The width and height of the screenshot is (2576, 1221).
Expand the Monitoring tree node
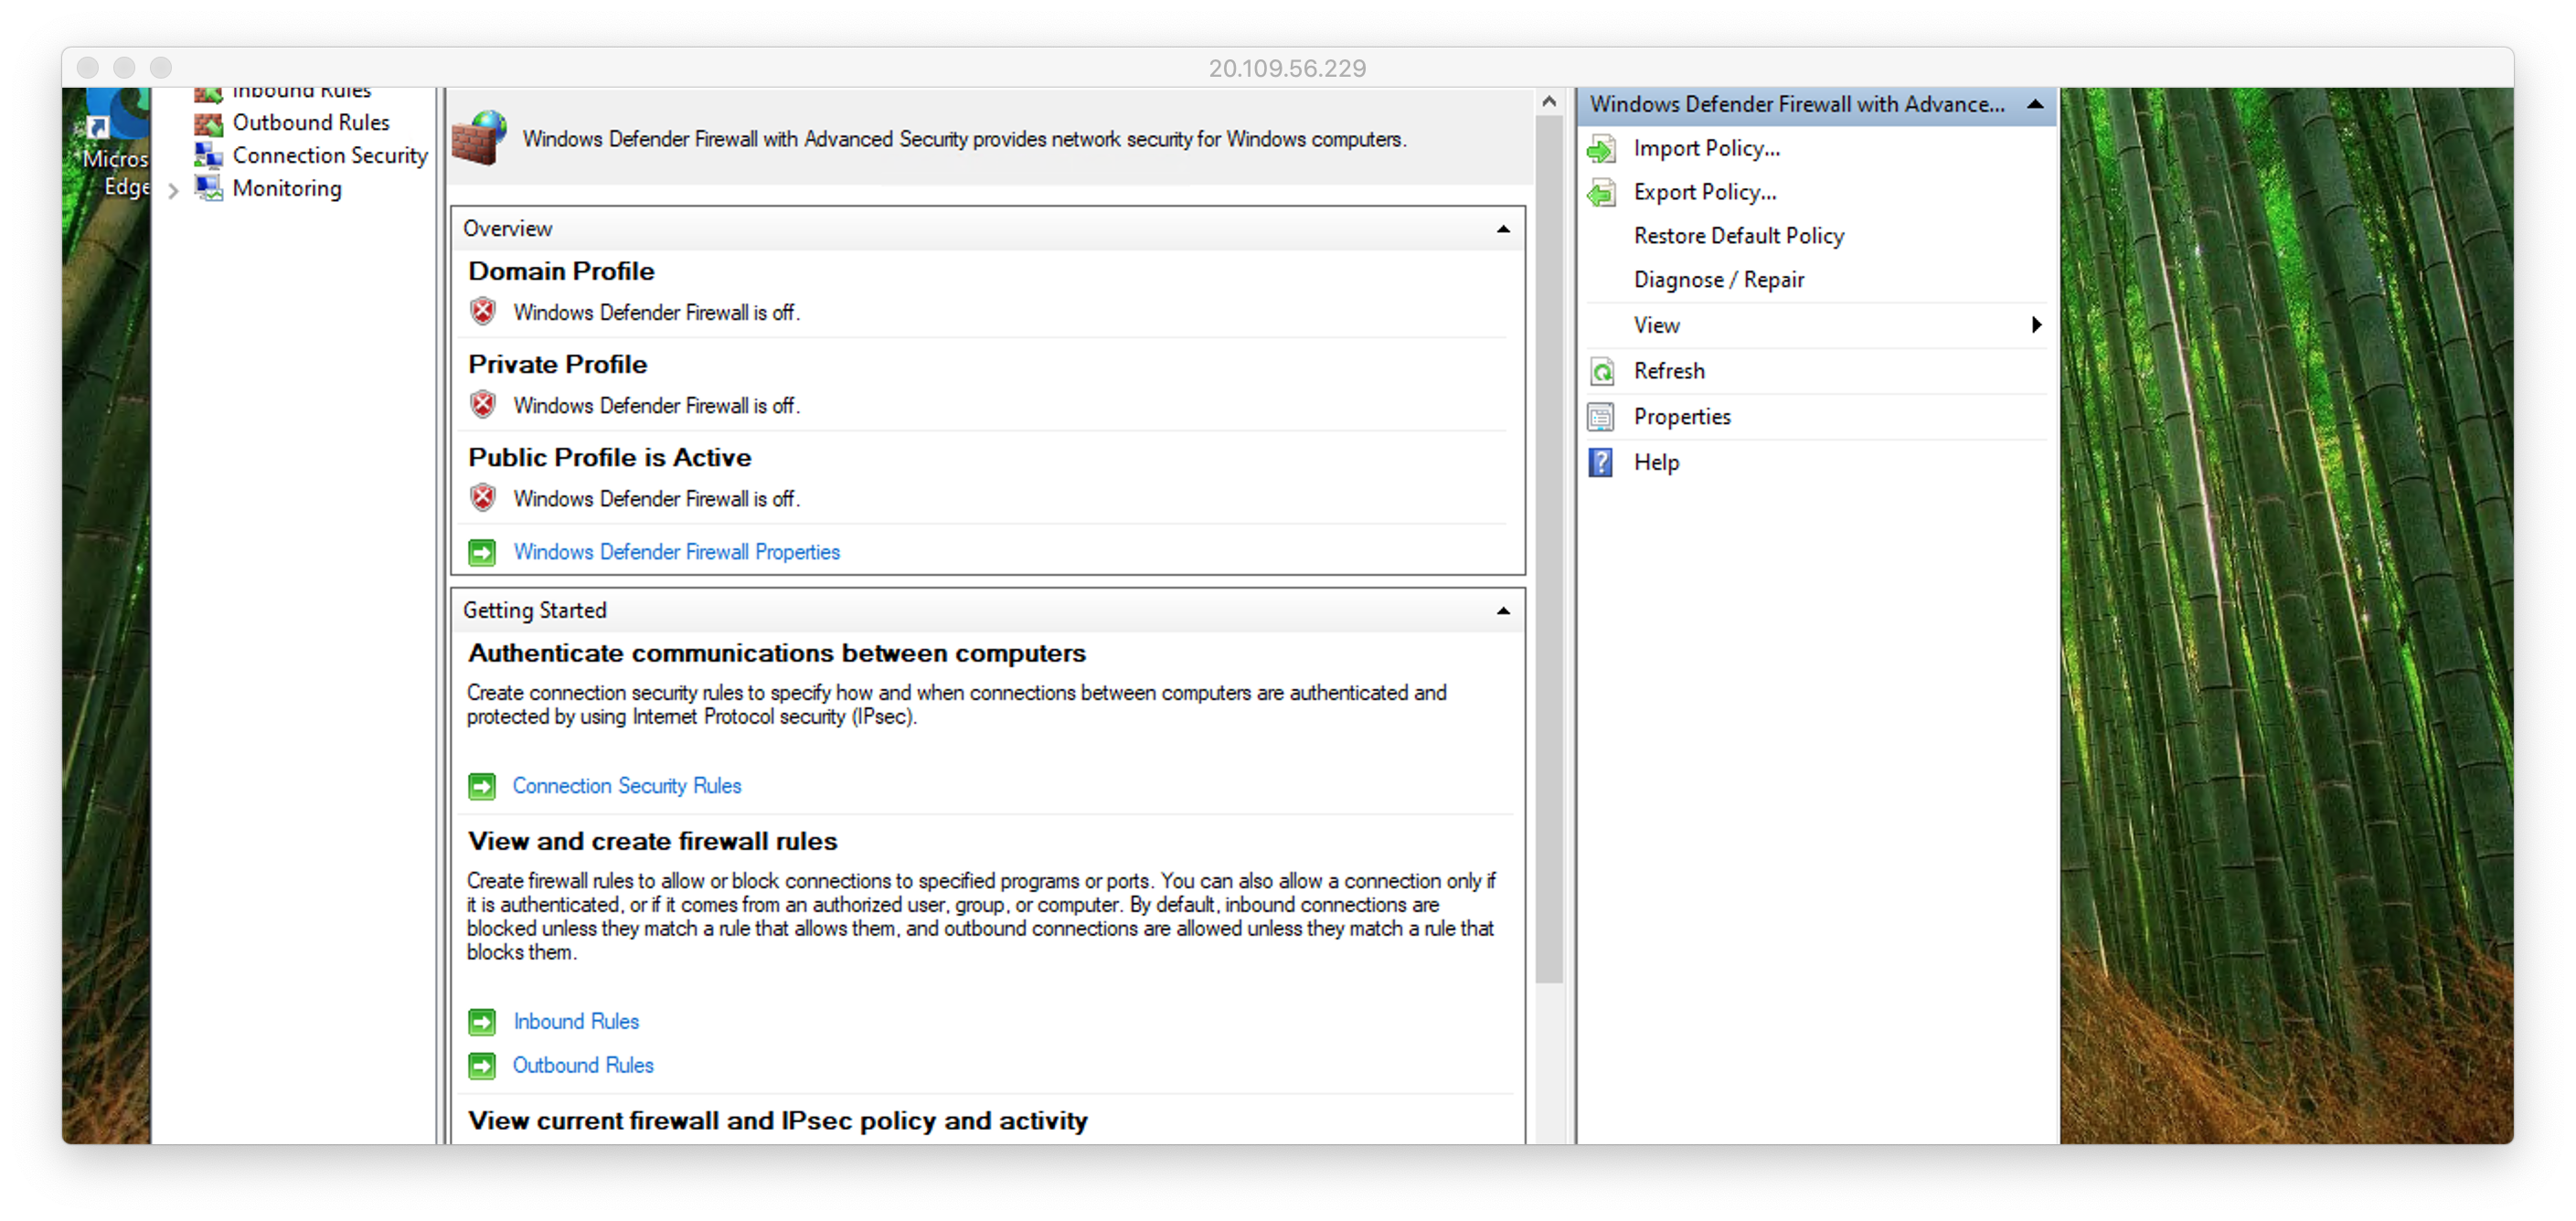pos(173,190)
